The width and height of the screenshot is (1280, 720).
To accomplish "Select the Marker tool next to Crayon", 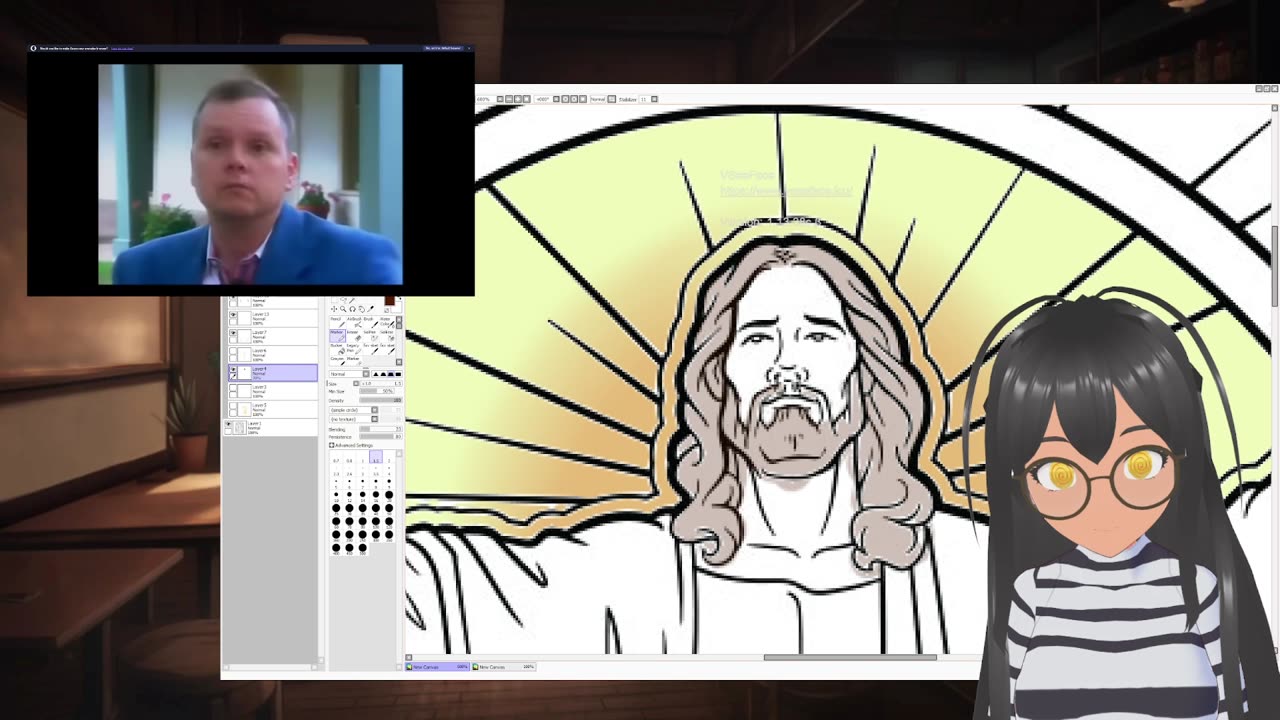I will pyautogui.click(x=354, y=362).
